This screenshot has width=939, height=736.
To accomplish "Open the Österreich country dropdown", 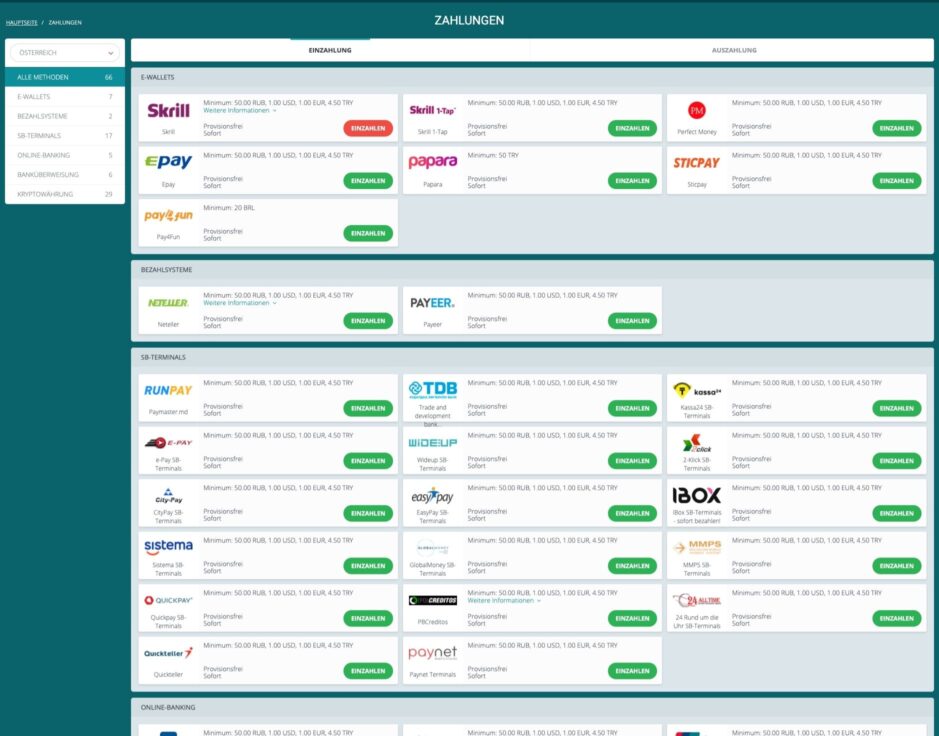I will point(65,53).
